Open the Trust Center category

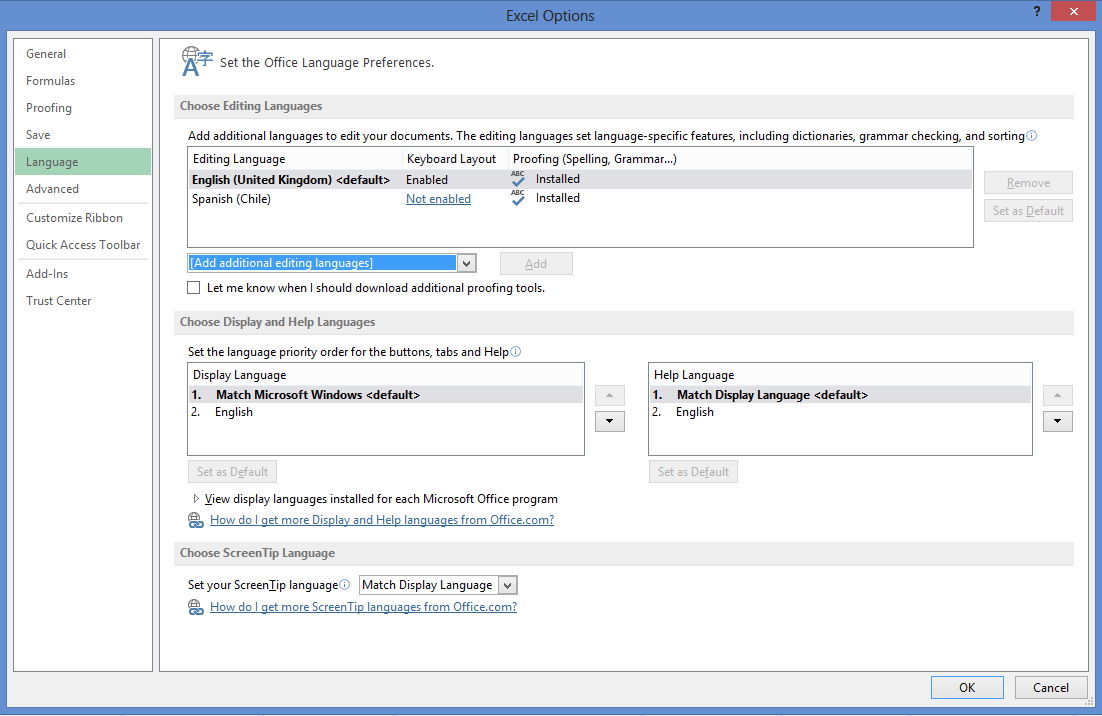(x=83, y=301)
